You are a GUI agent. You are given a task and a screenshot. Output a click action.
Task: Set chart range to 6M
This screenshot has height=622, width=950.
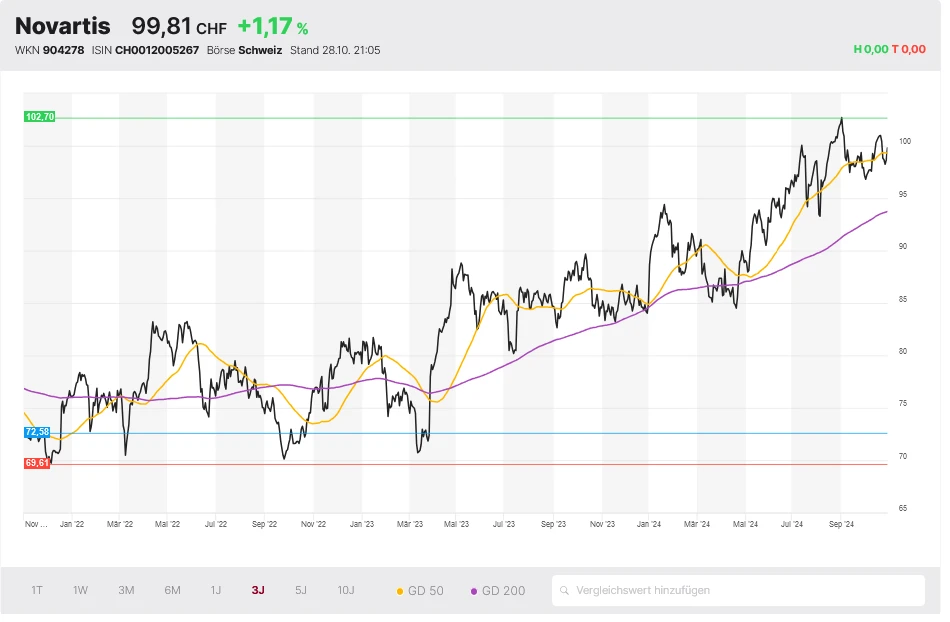[172, 590]
